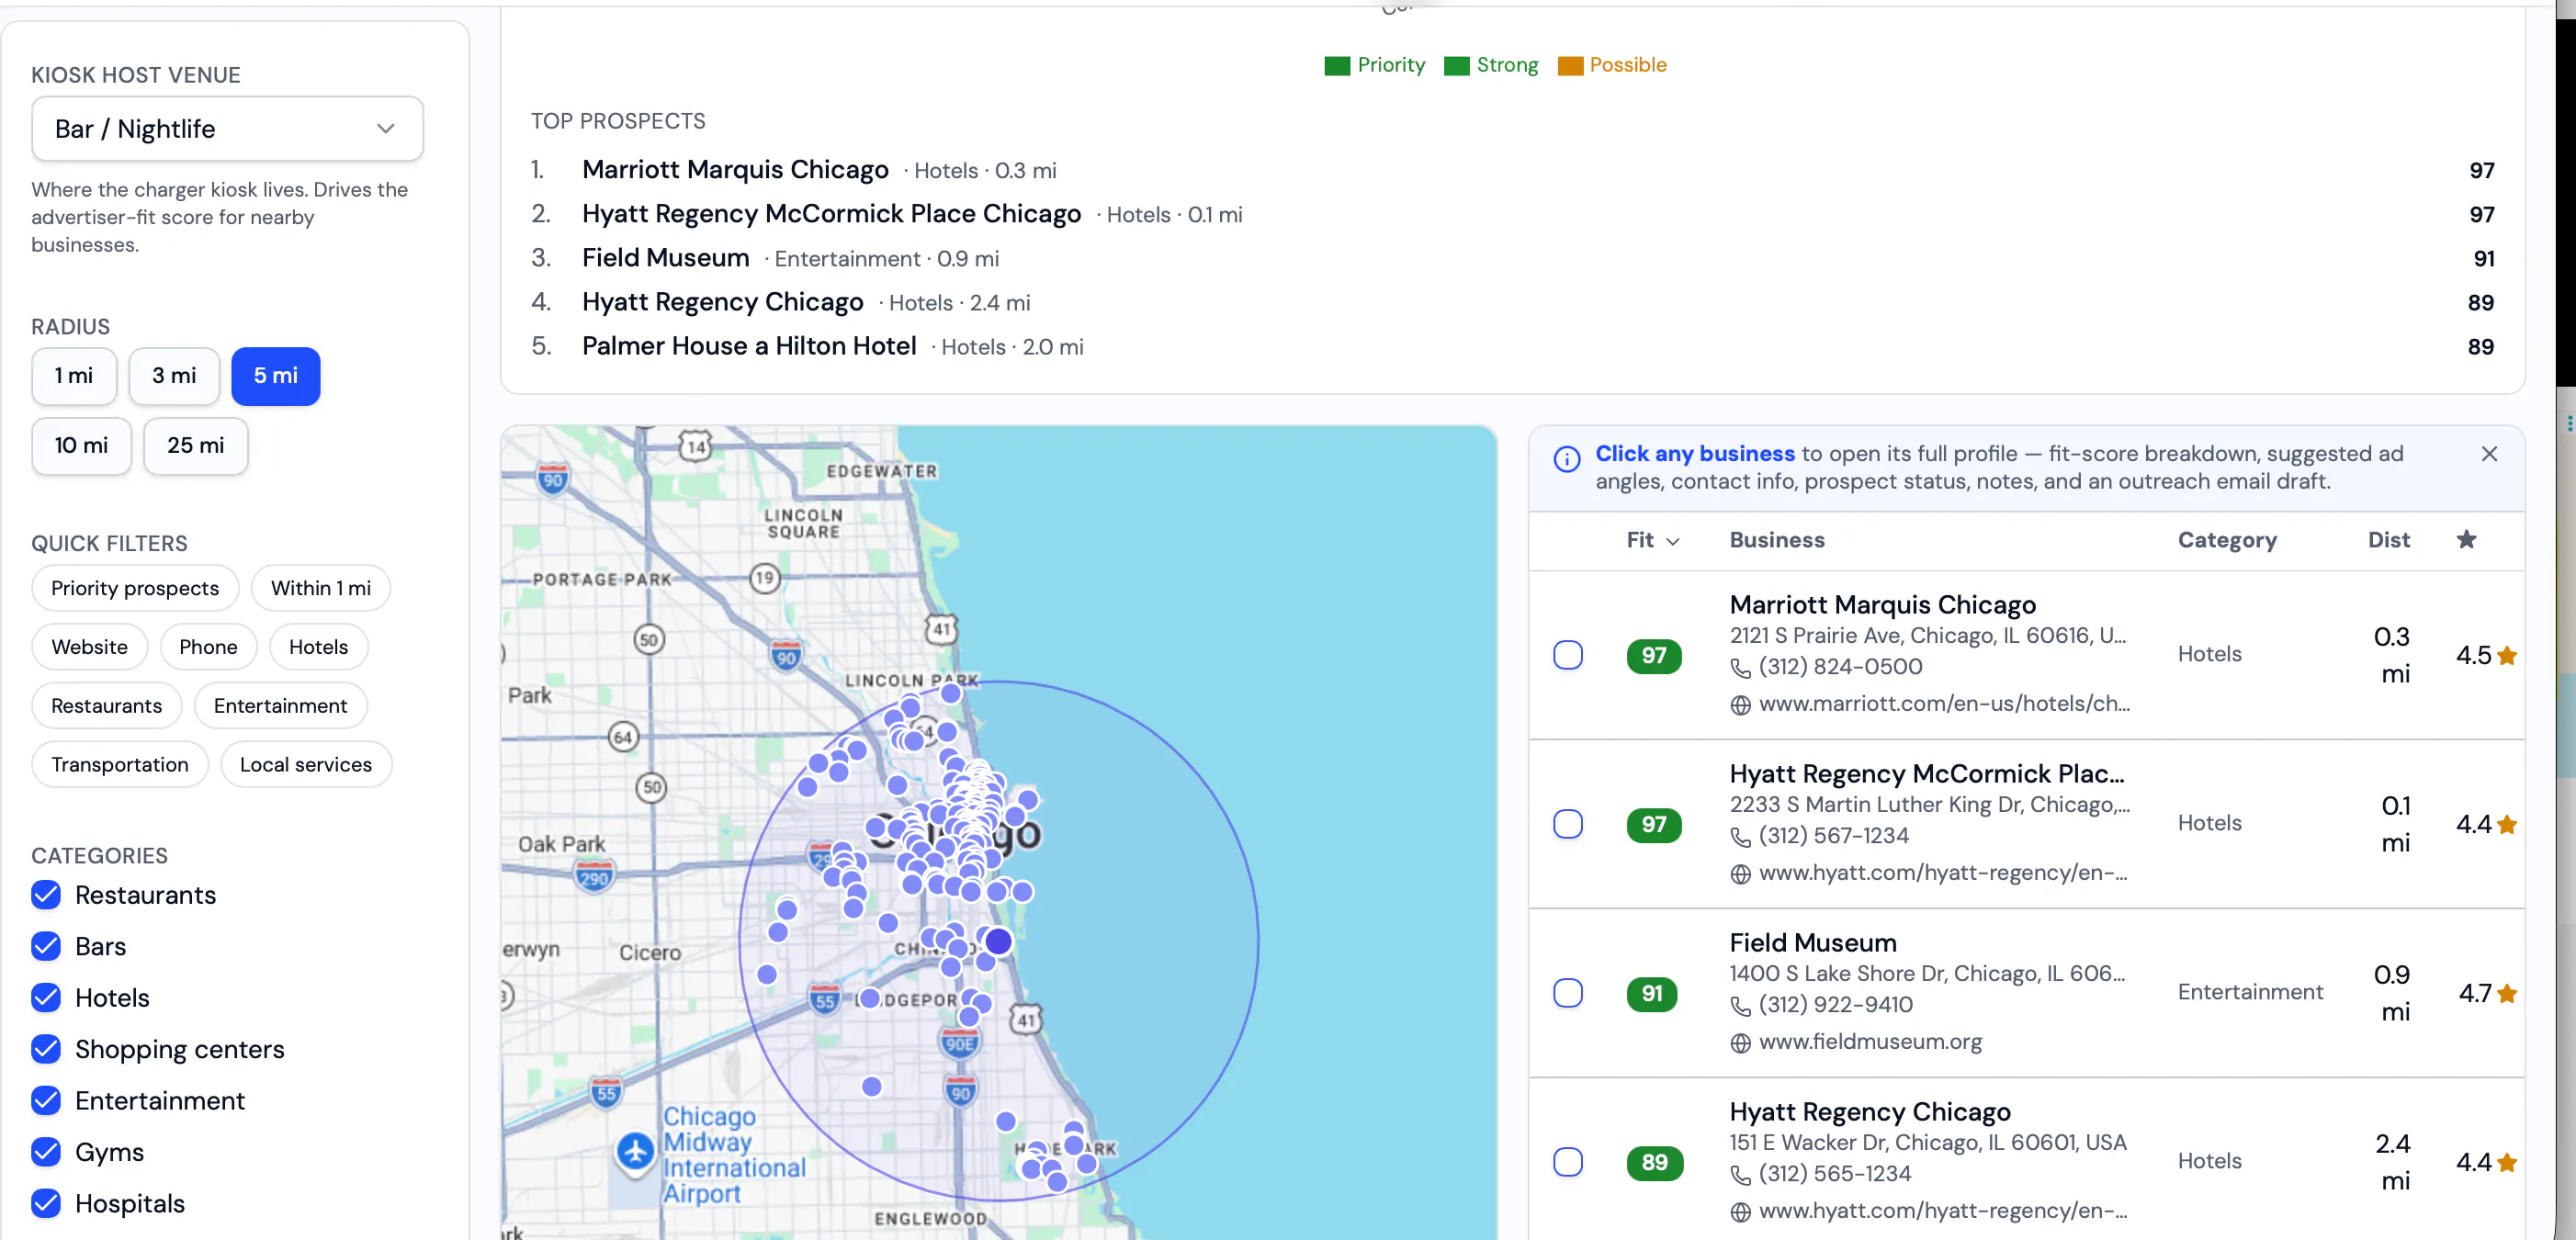Click the Hyatt Regency Chicago website globe icon
The width and height of the screenshot is (2576, 1240).
1740,1212
